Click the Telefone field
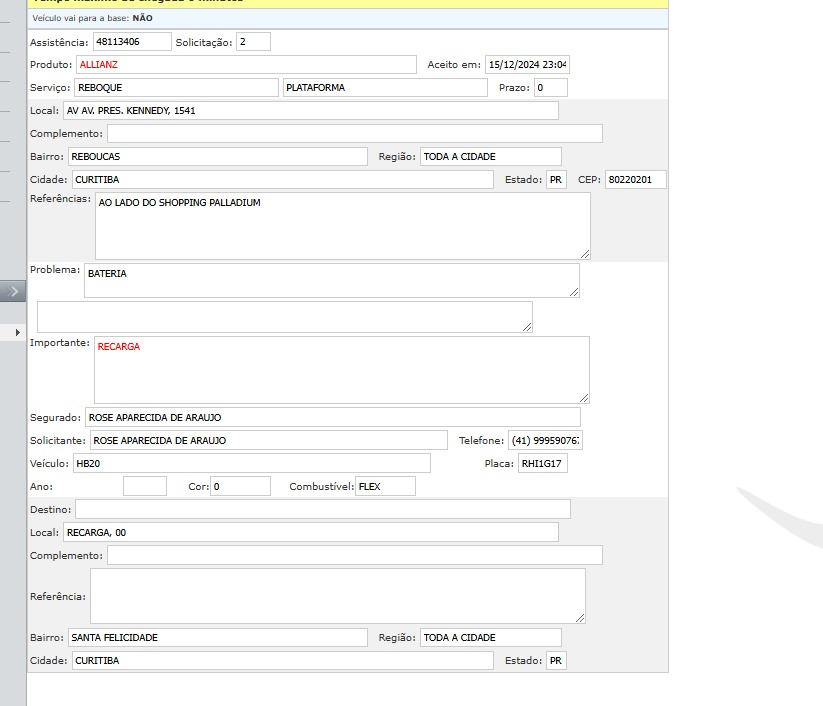823x706 pixels. pos(546,441)
